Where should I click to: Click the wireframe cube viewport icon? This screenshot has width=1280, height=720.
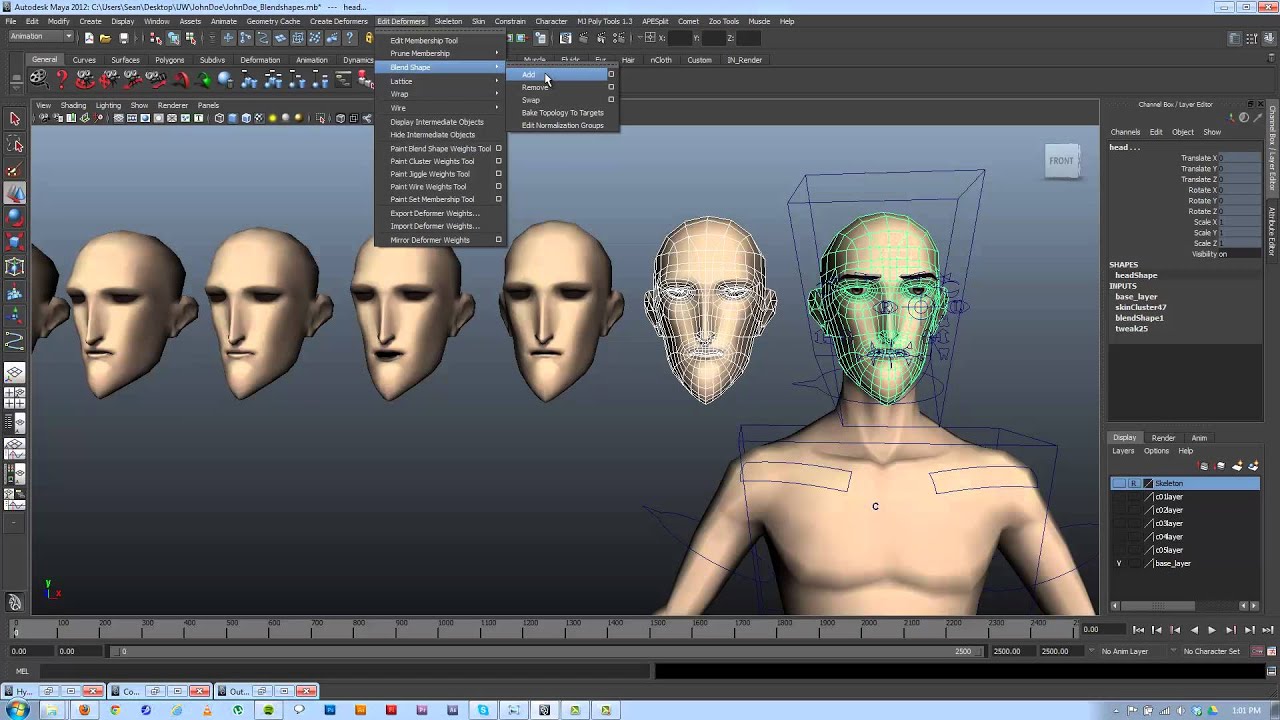pyautogui.click(x=219, y=118)
